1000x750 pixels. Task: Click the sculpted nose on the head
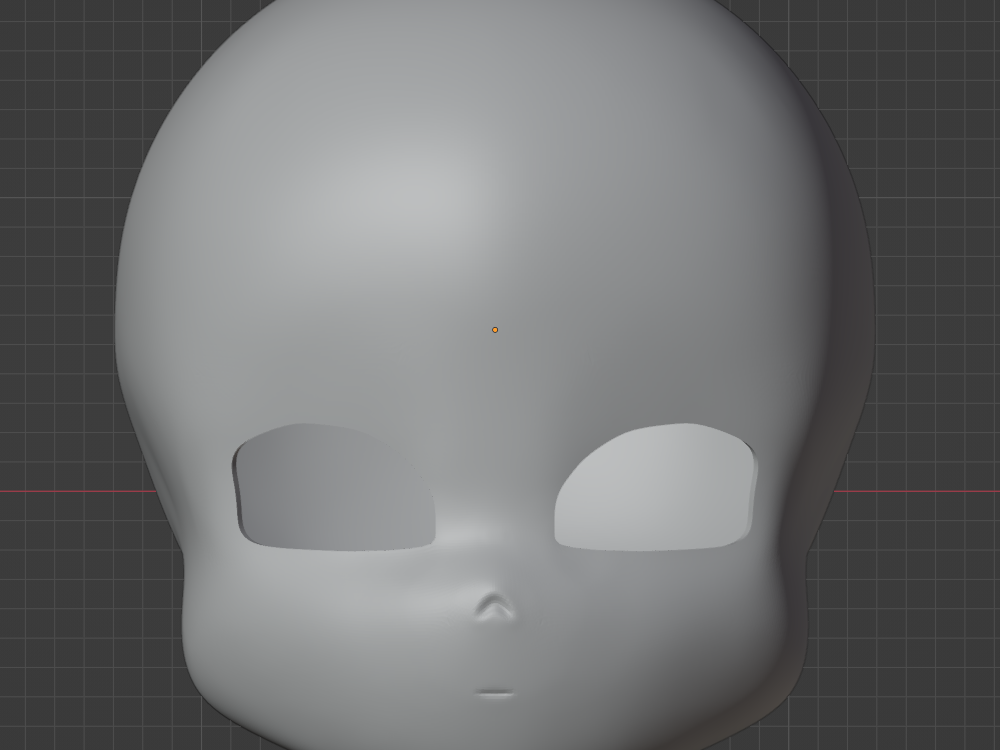click(x=494, y=607)
